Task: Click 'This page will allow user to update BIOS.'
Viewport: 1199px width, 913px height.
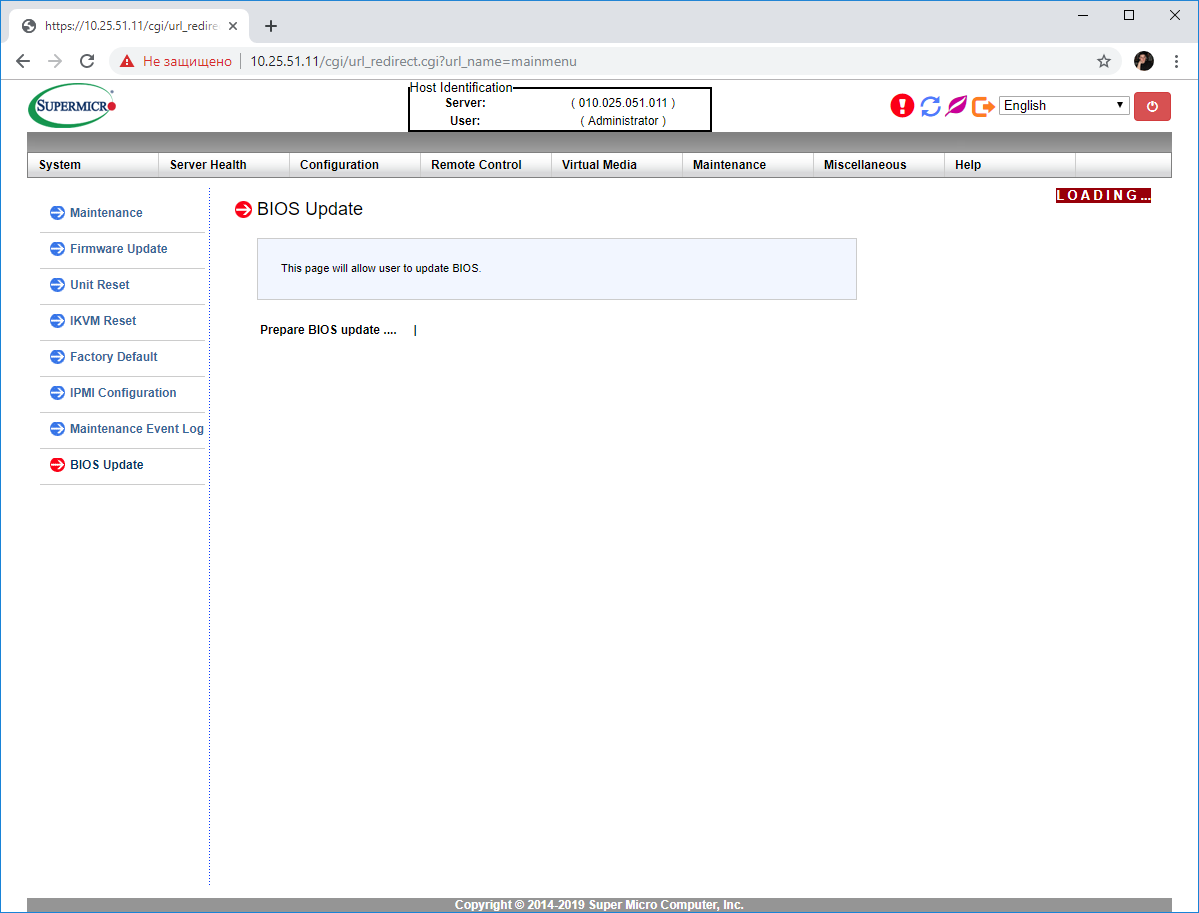Action: point(381,268)
